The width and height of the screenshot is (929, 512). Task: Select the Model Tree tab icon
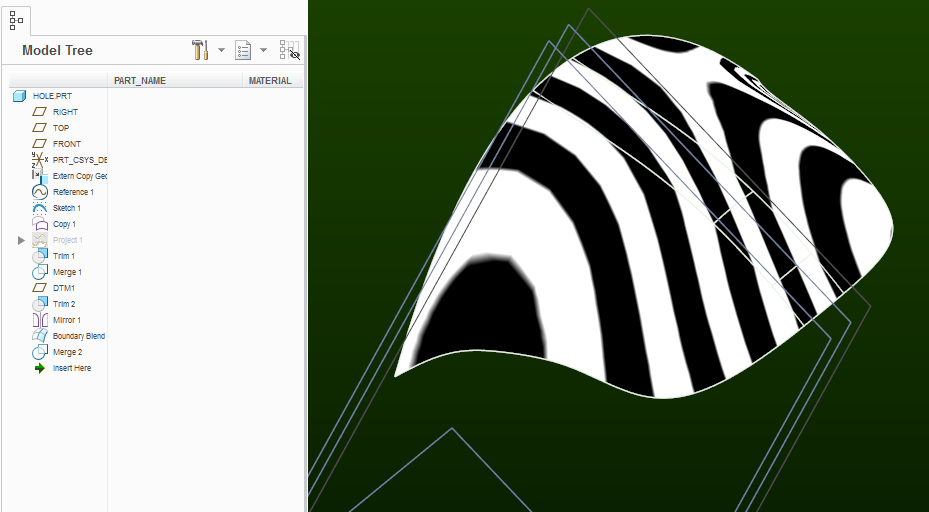point(17,21)
